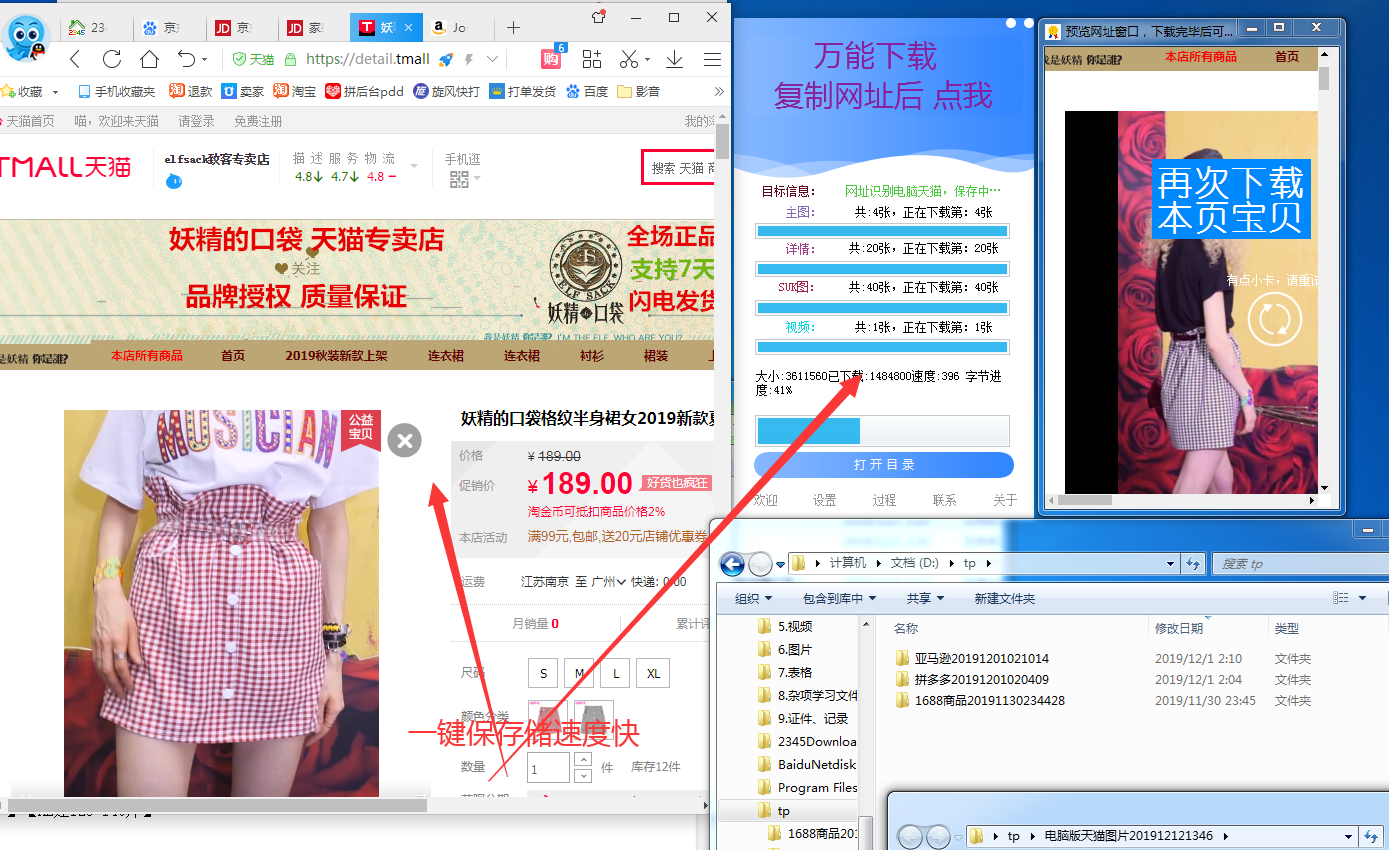Open the 包含到库中 dropdown in Explorer
The height and width of the screenshot is (850, 1389).
(x=839, y=598)
